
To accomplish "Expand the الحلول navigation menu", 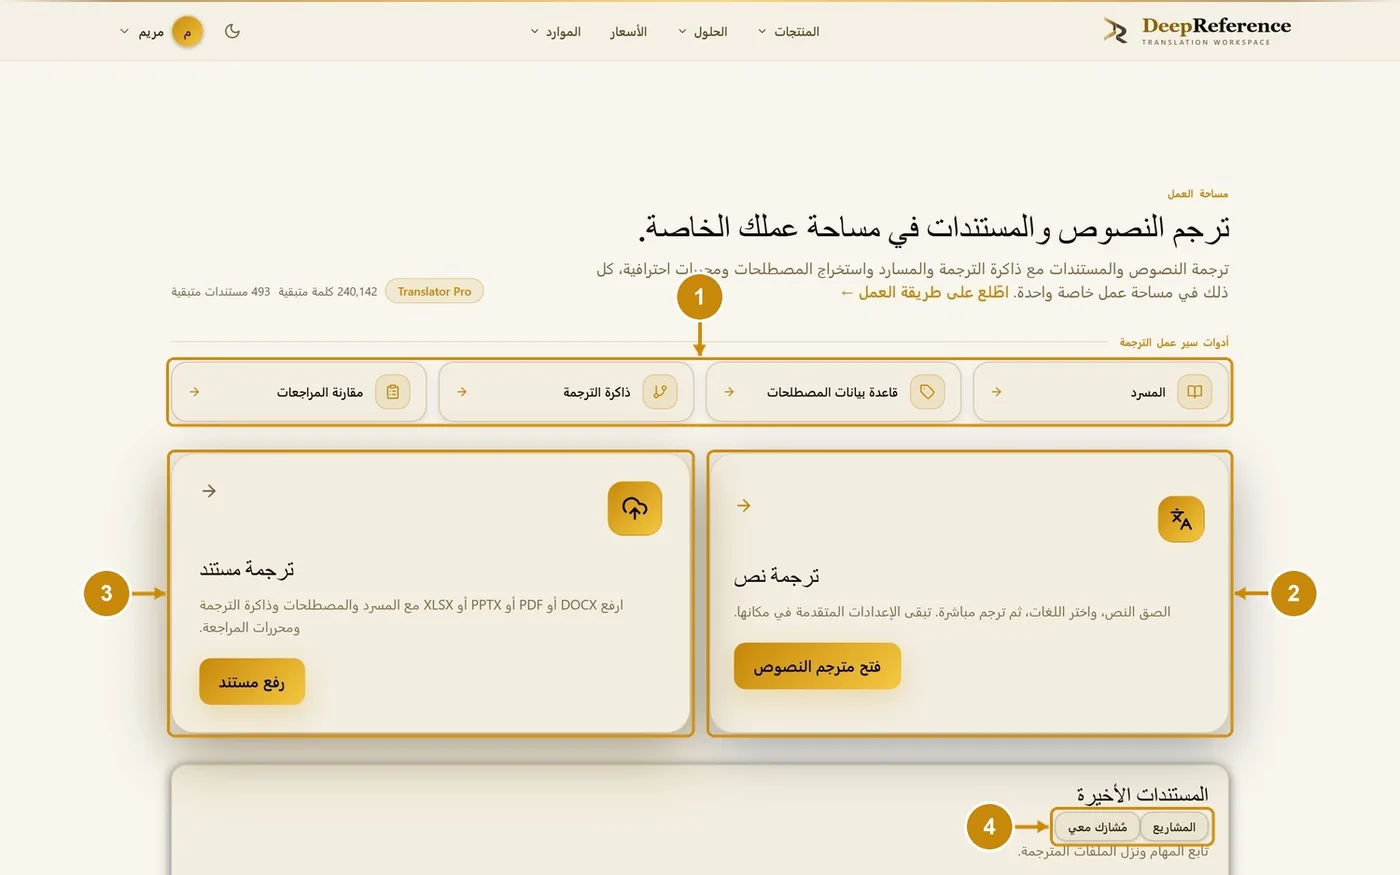I will (x=702, y=32).
